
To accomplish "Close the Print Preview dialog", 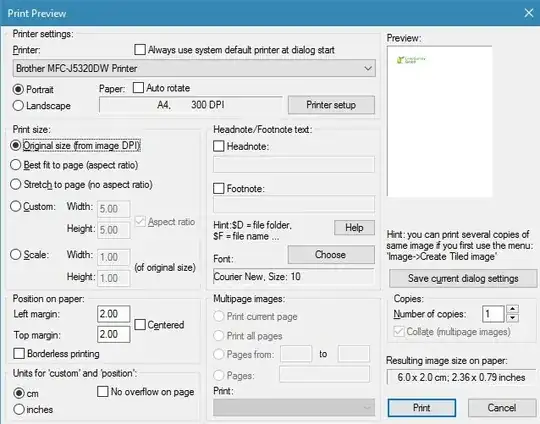I will click(x=529, y=13).
